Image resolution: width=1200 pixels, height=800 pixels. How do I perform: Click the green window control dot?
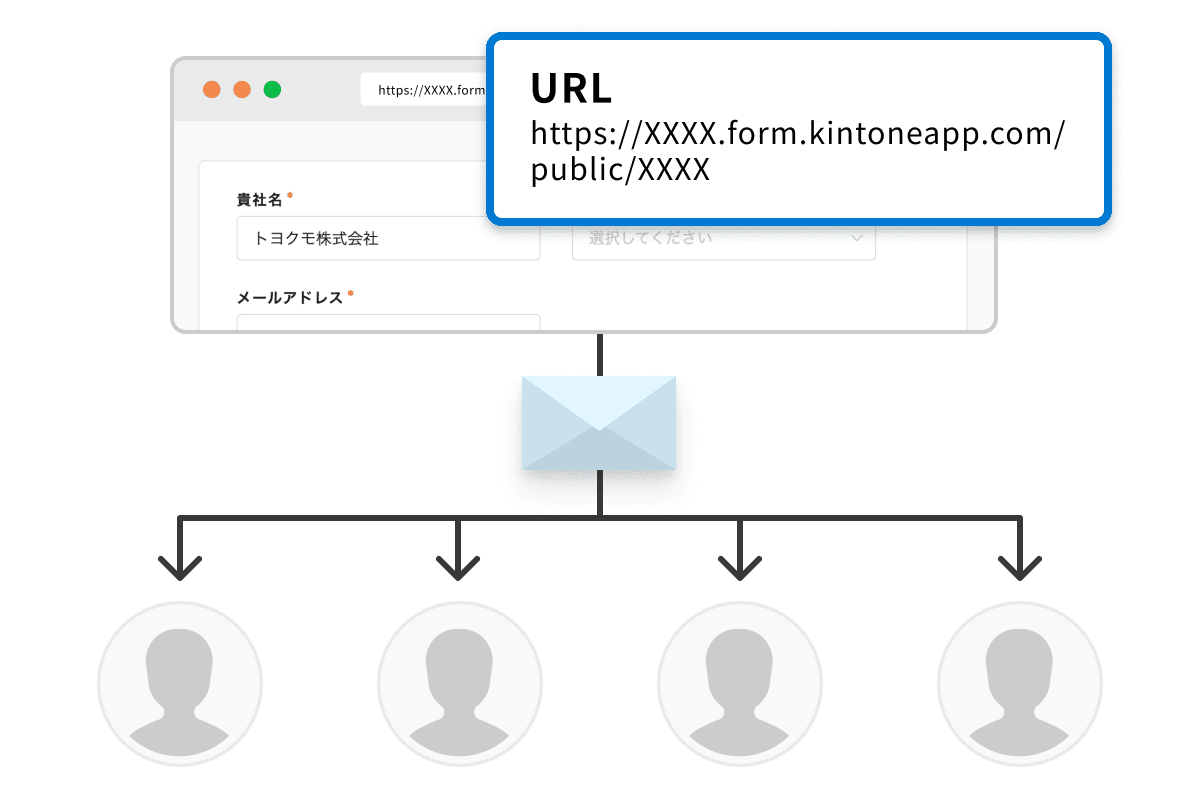click(271, 88)
